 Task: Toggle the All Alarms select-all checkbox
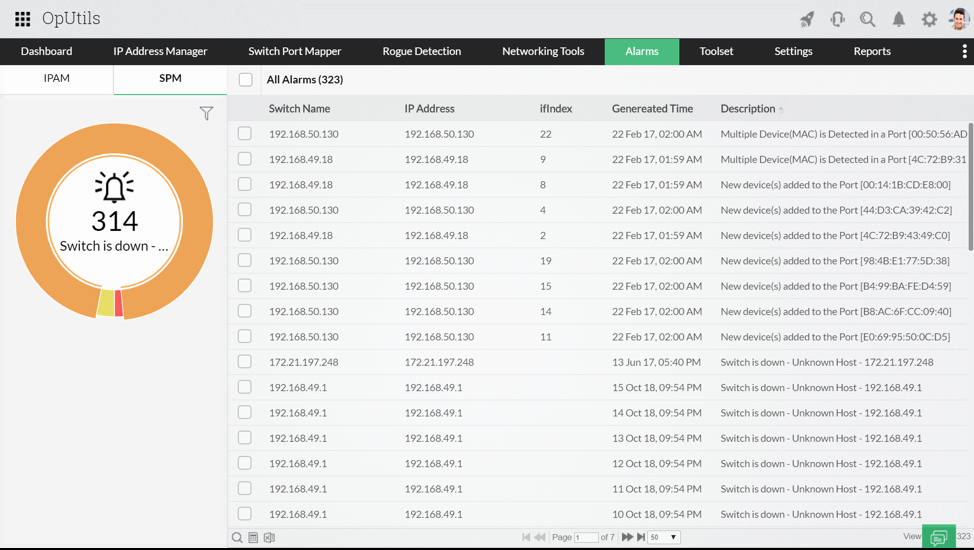(245, 80)
